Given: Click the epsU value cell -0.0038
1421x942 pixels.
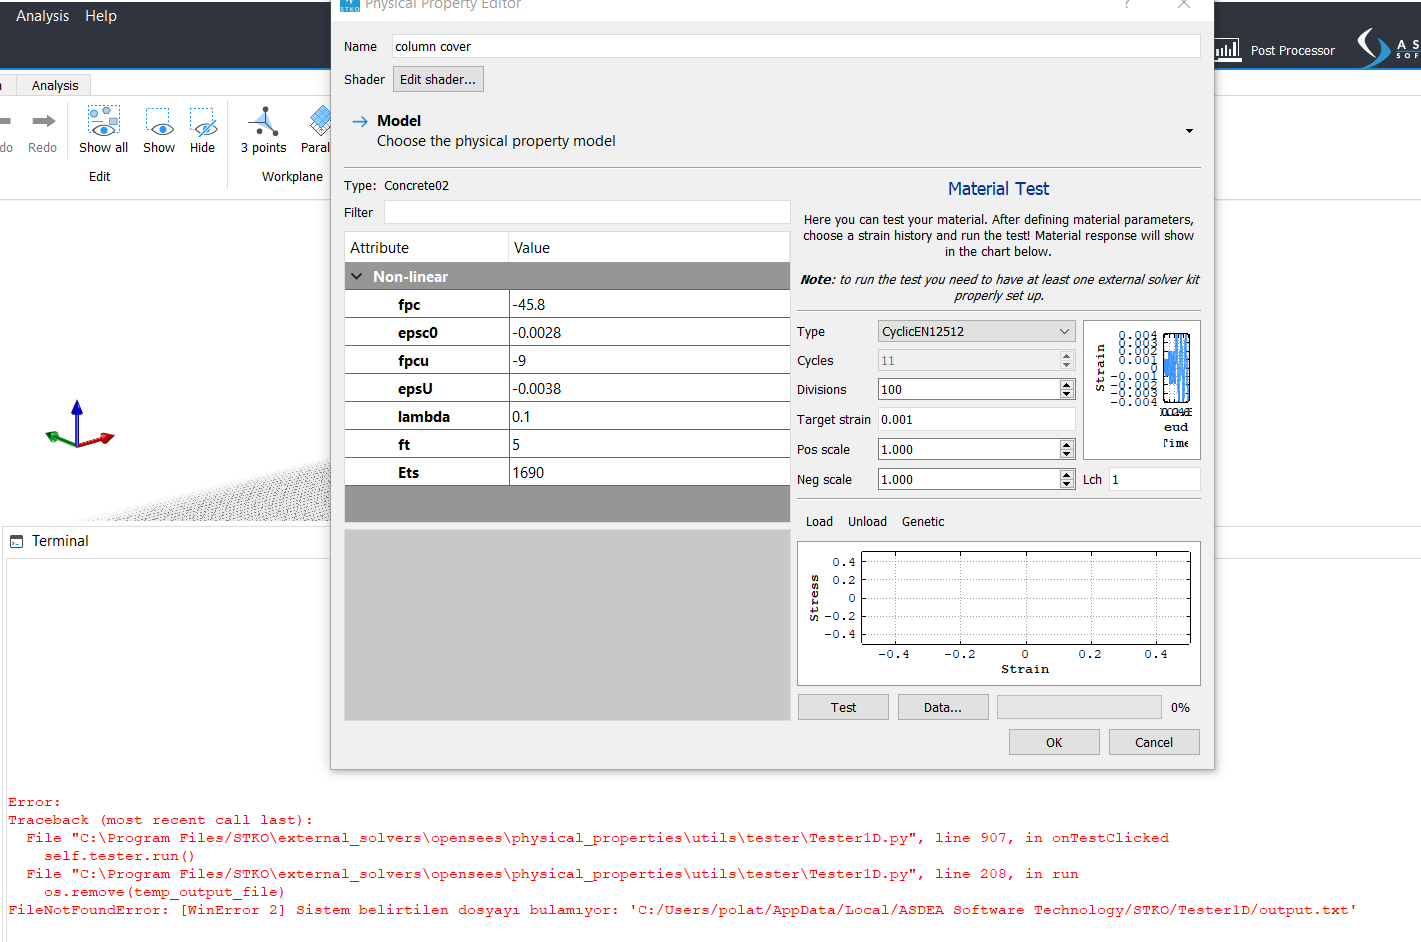Looking at the screenshot, I should pyautogui.click(x=649, y=389).
